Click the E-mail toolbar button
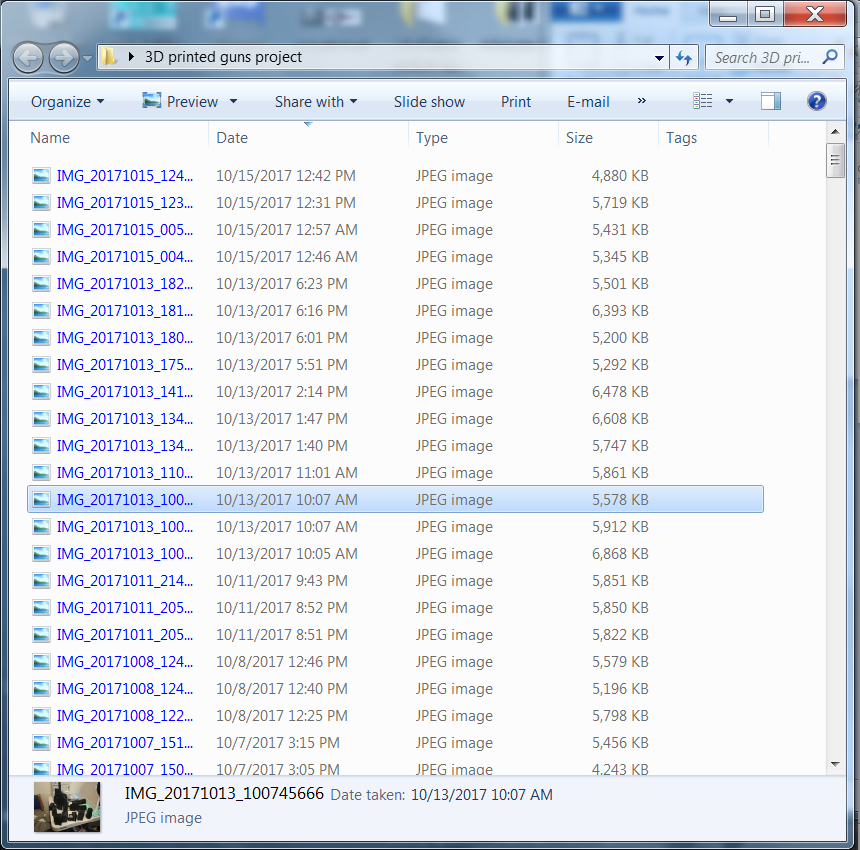 (588, 101)
